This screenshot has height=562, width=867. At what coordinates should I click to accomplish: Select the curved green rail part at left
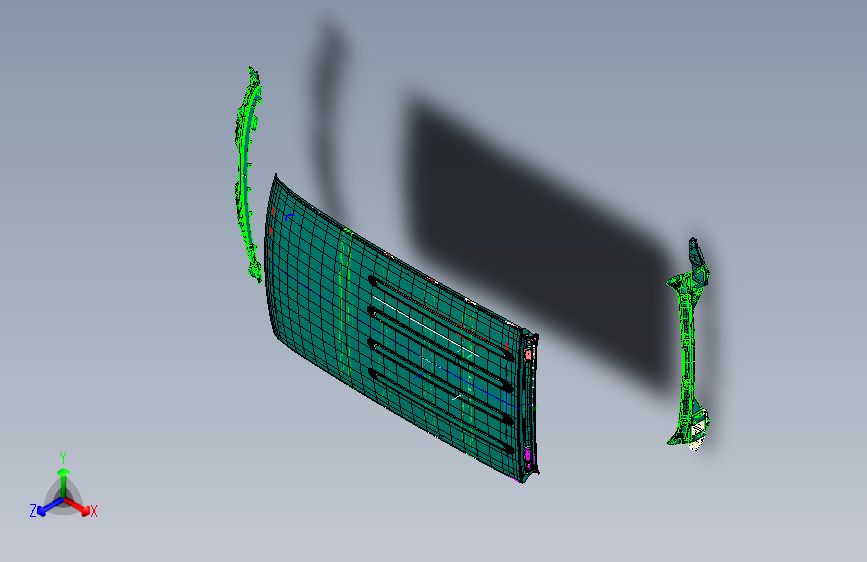click(x=248, y=176)
